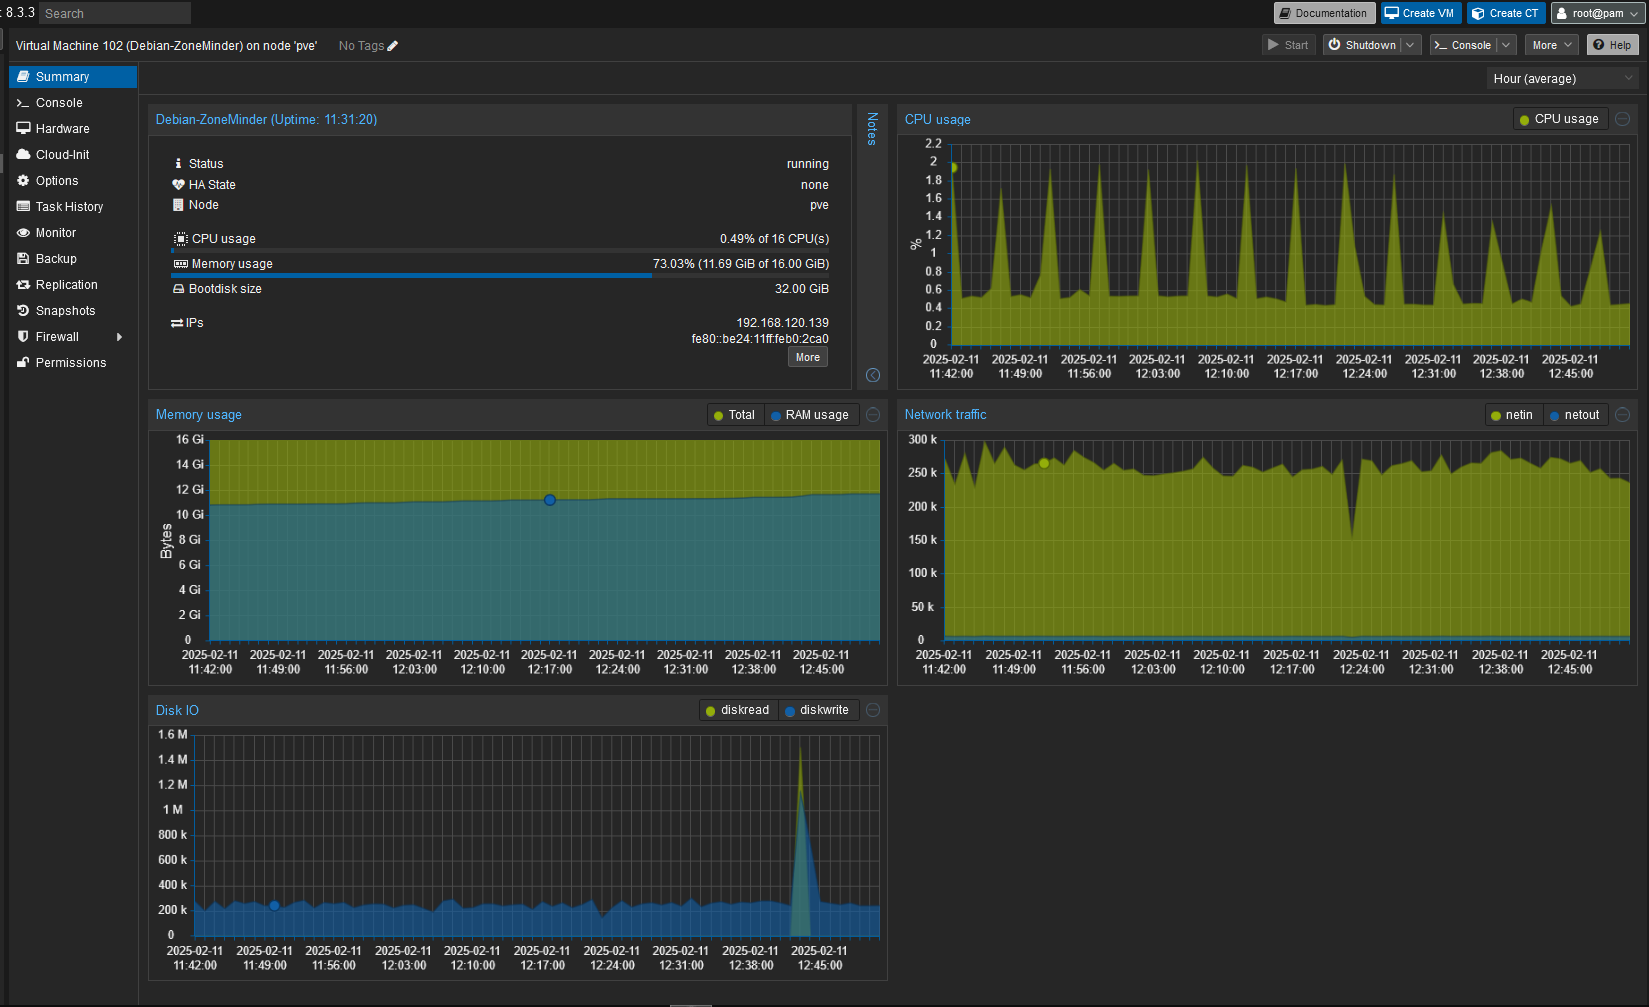Screen dimensions: 1649x1007
Task: Open the Shutdown dropdown arrow
Action: pyautogui.click(x=1410, y=45)
